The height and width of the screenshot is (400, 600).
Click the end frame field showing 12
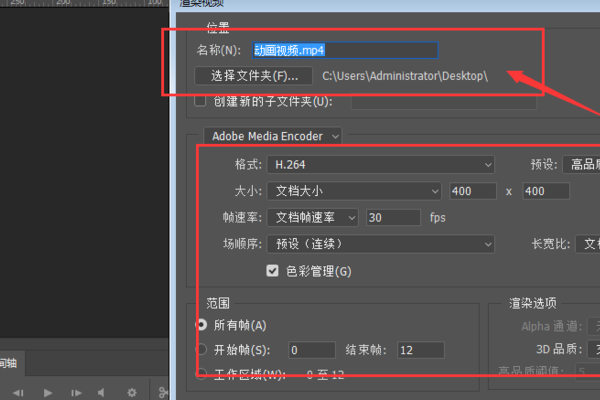click(x=421, y=350)
